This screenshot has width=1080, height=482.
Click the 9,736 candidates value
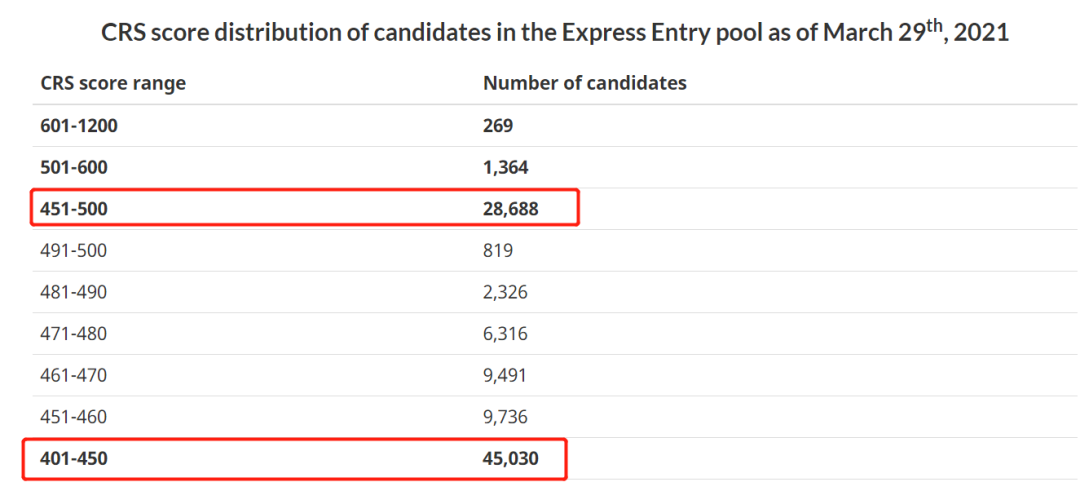coord(506,417)
